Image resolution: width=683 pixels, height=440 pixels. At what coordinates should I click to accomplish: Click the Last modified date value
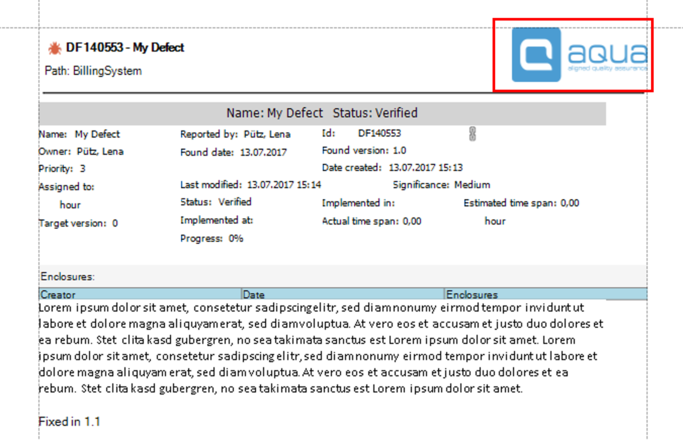pos(283,185)
